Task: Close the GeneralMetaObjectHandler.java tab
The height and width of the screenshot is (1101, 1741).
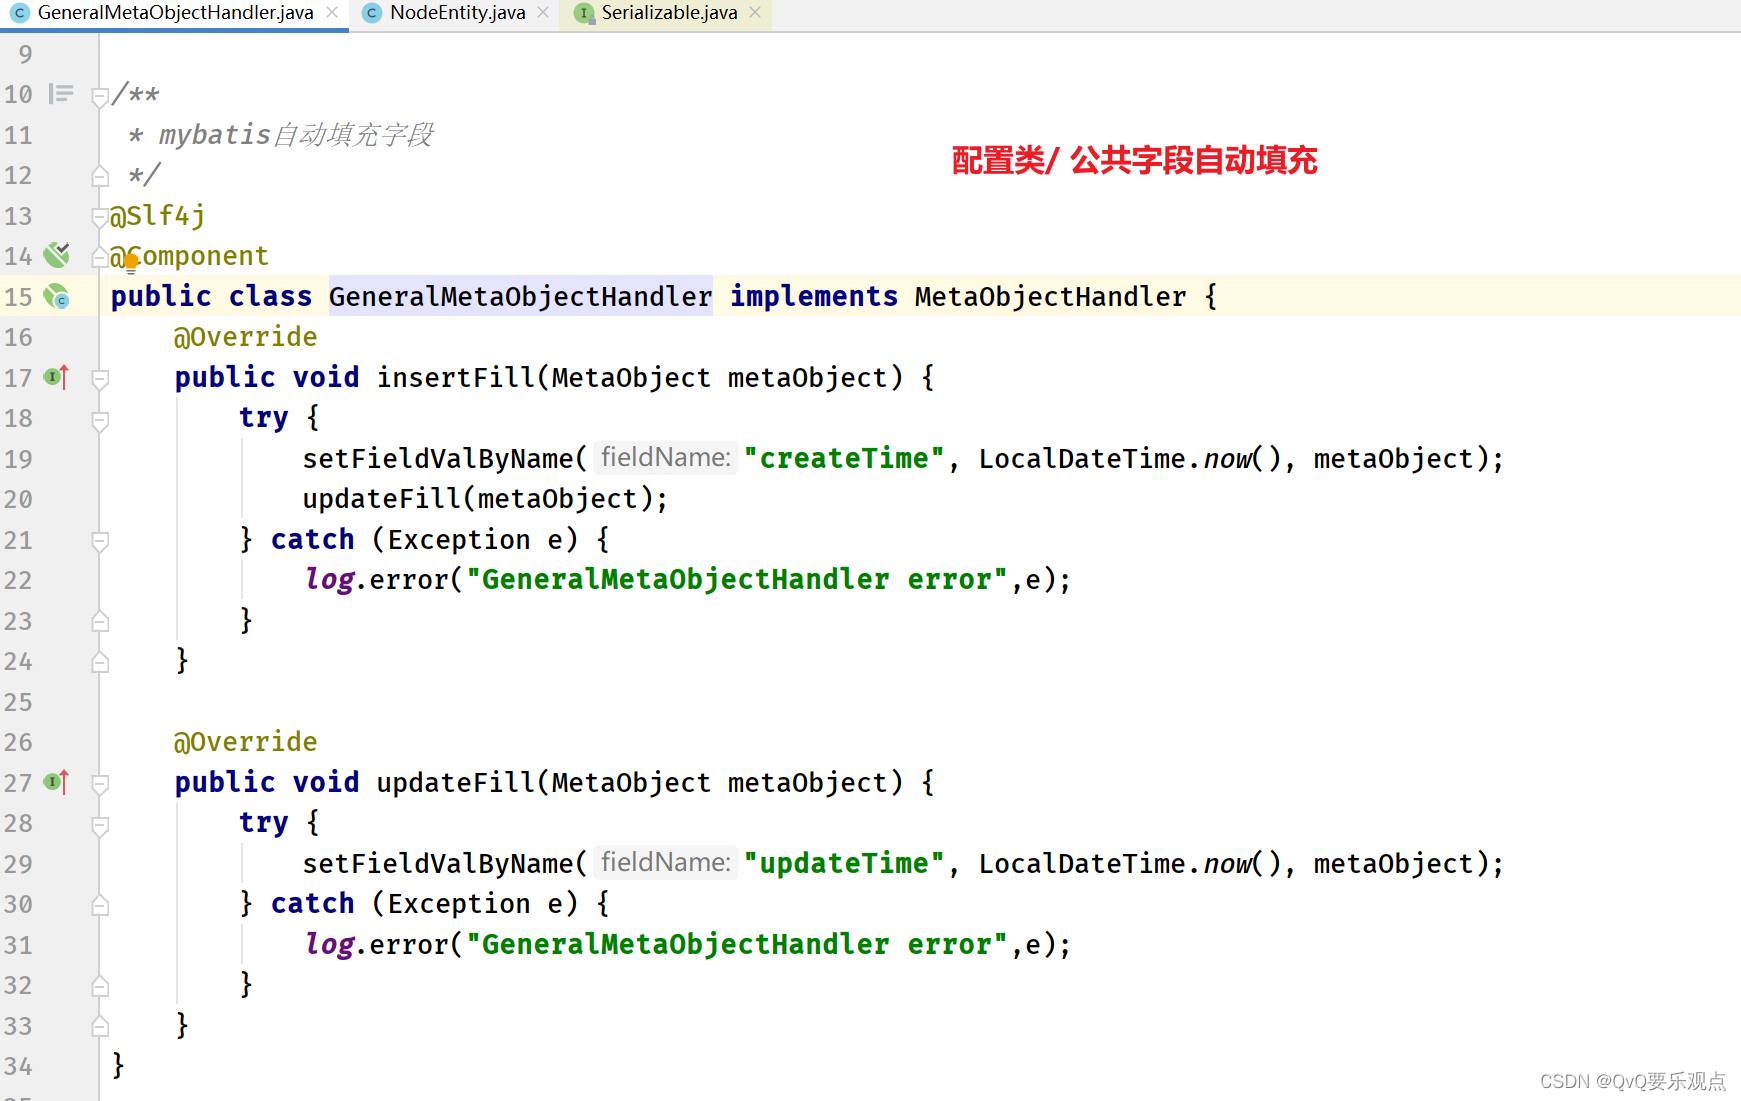Action: (x=332, y=13)
